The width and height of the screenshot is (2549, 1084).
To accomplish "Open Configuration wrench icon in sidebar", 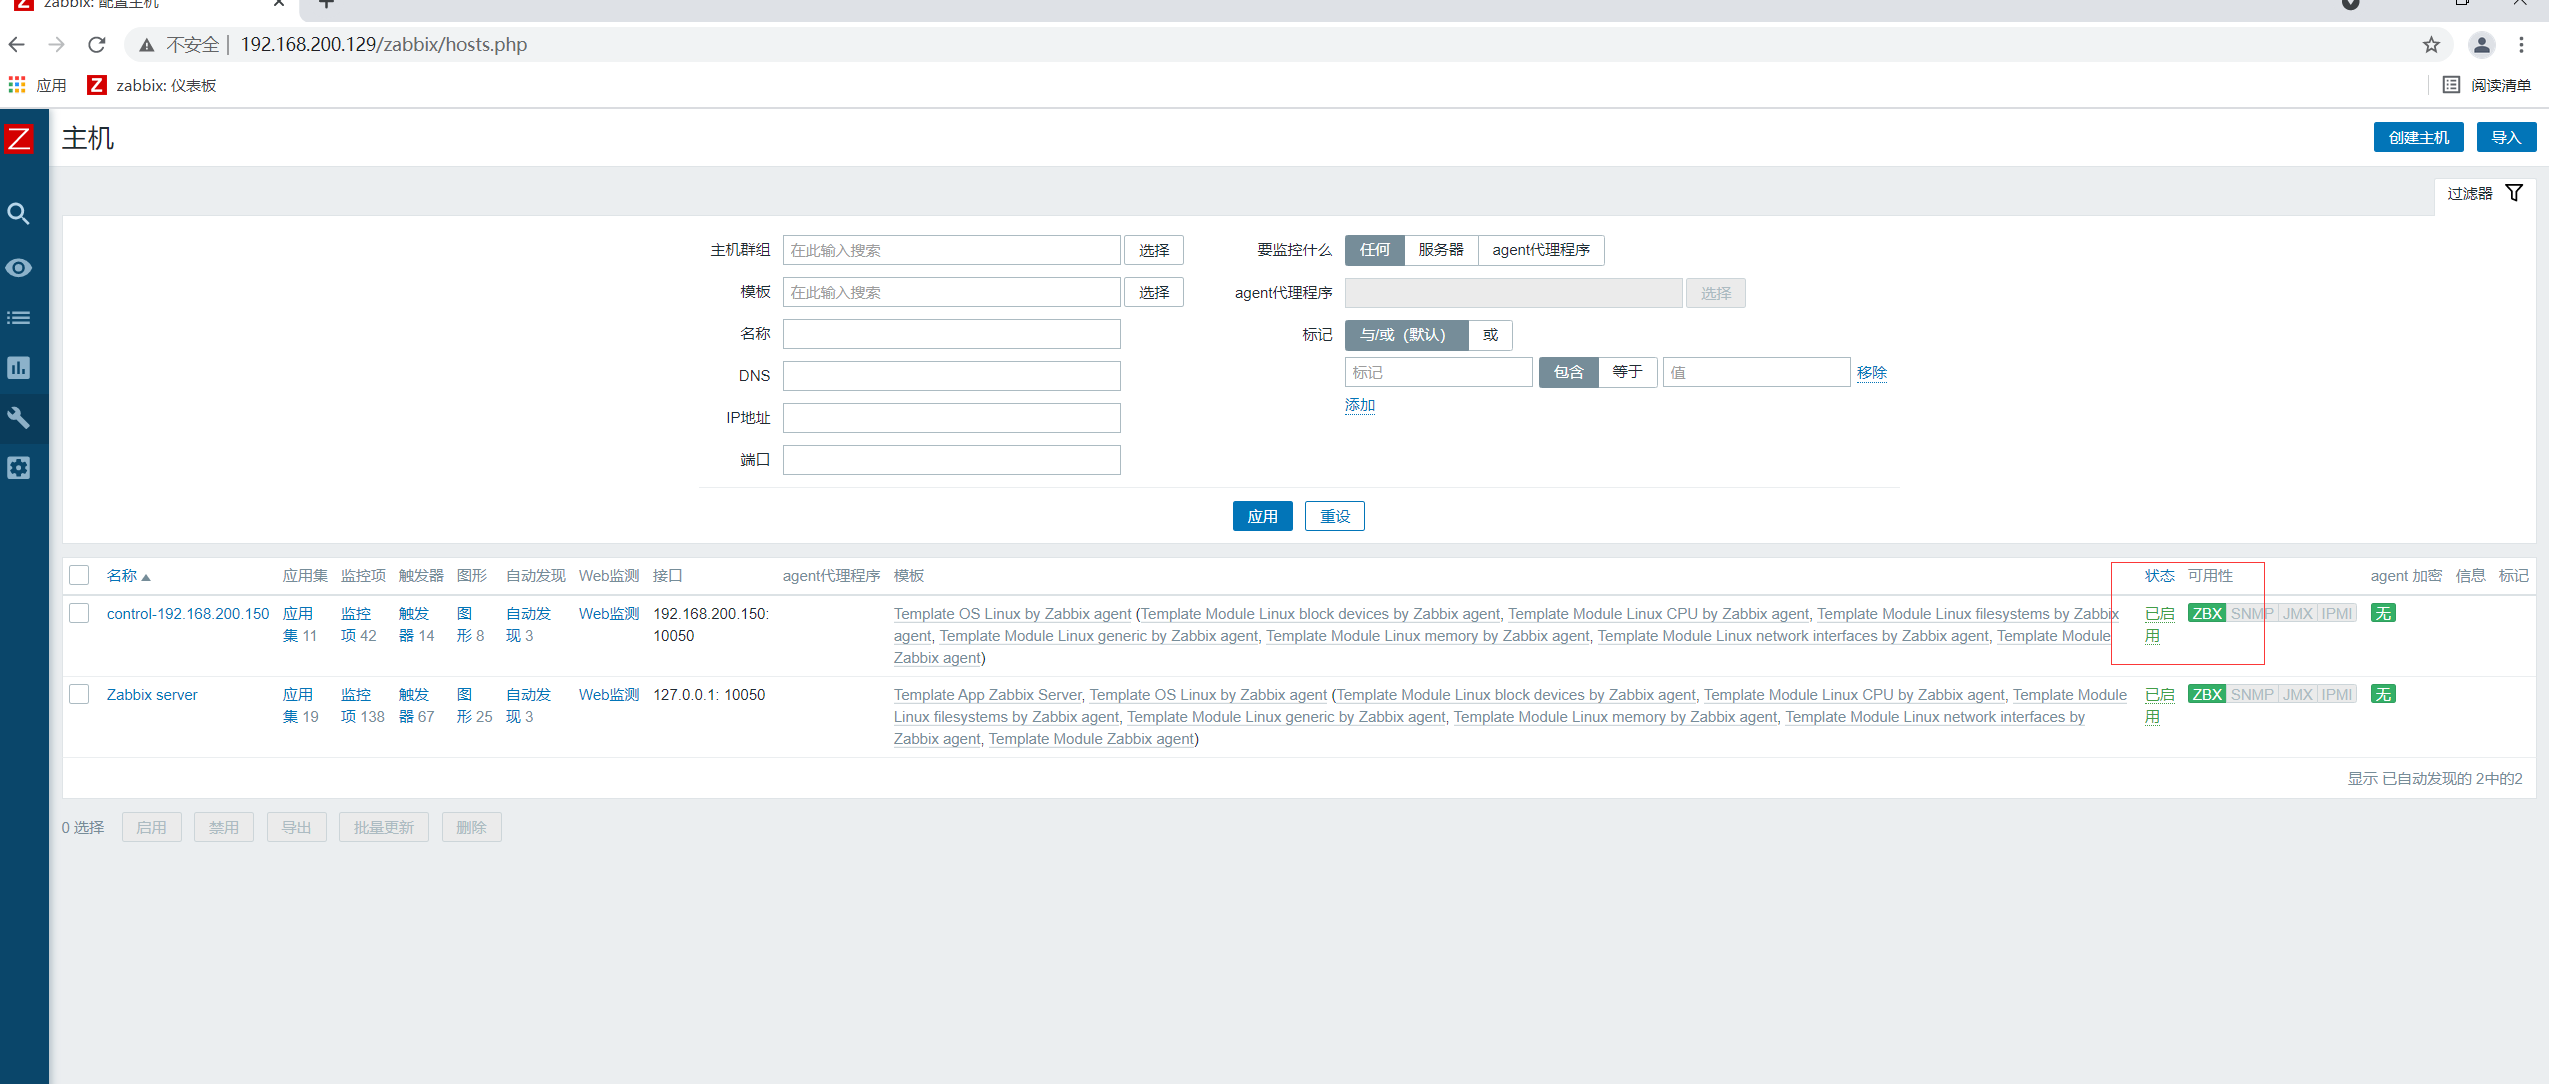I will [x=19, y=418].
